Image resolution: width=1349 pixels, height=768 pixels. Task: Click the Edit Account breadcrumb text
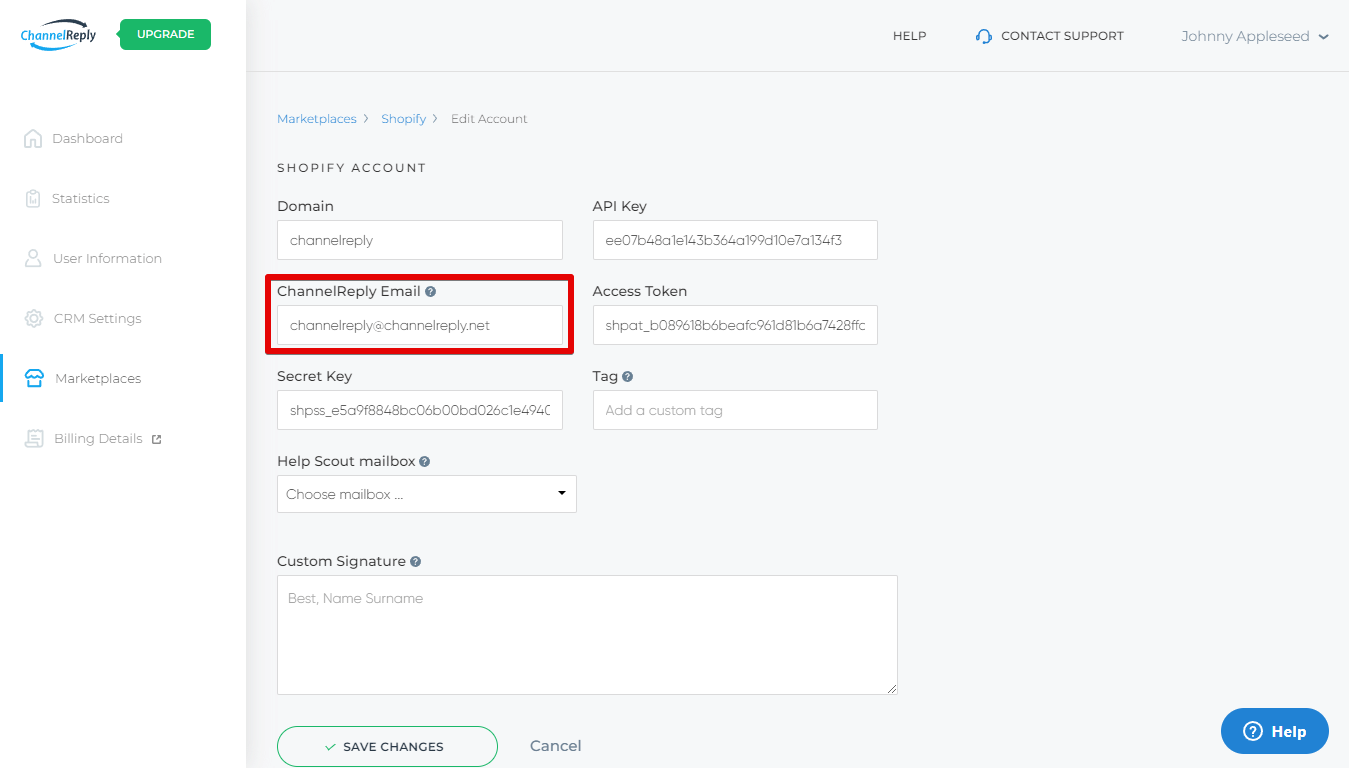click(489, 119)
